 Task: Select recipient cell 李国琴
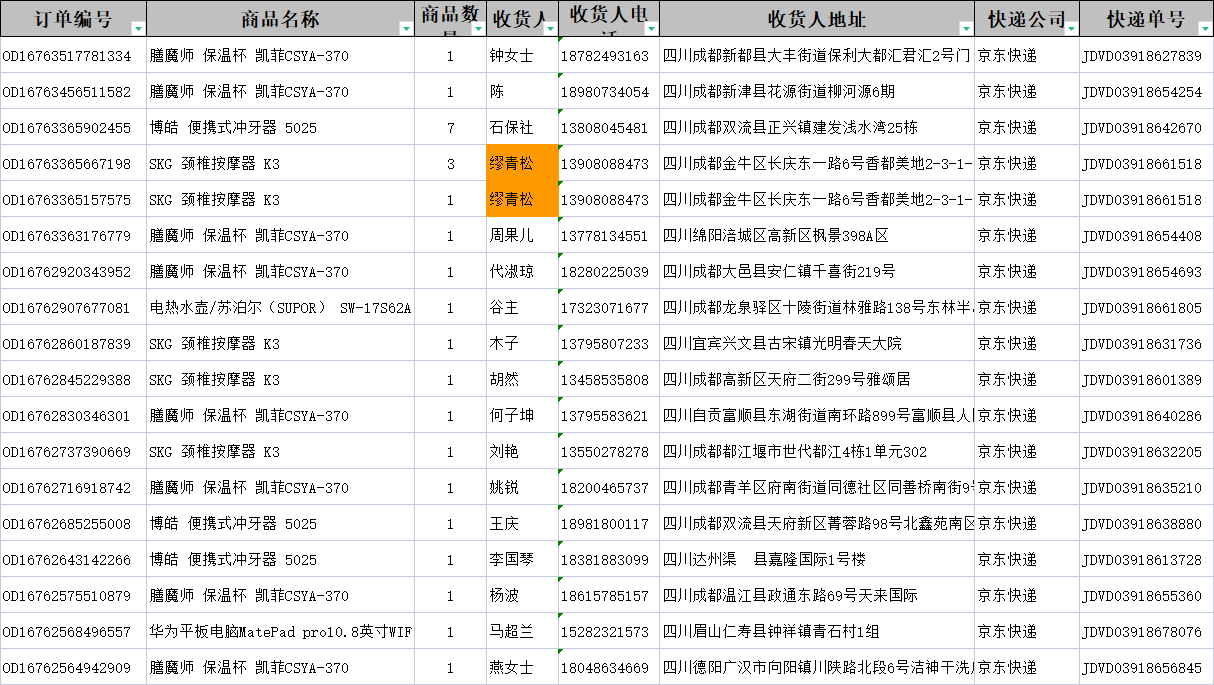pyautogui.click(x=522, y=559)
